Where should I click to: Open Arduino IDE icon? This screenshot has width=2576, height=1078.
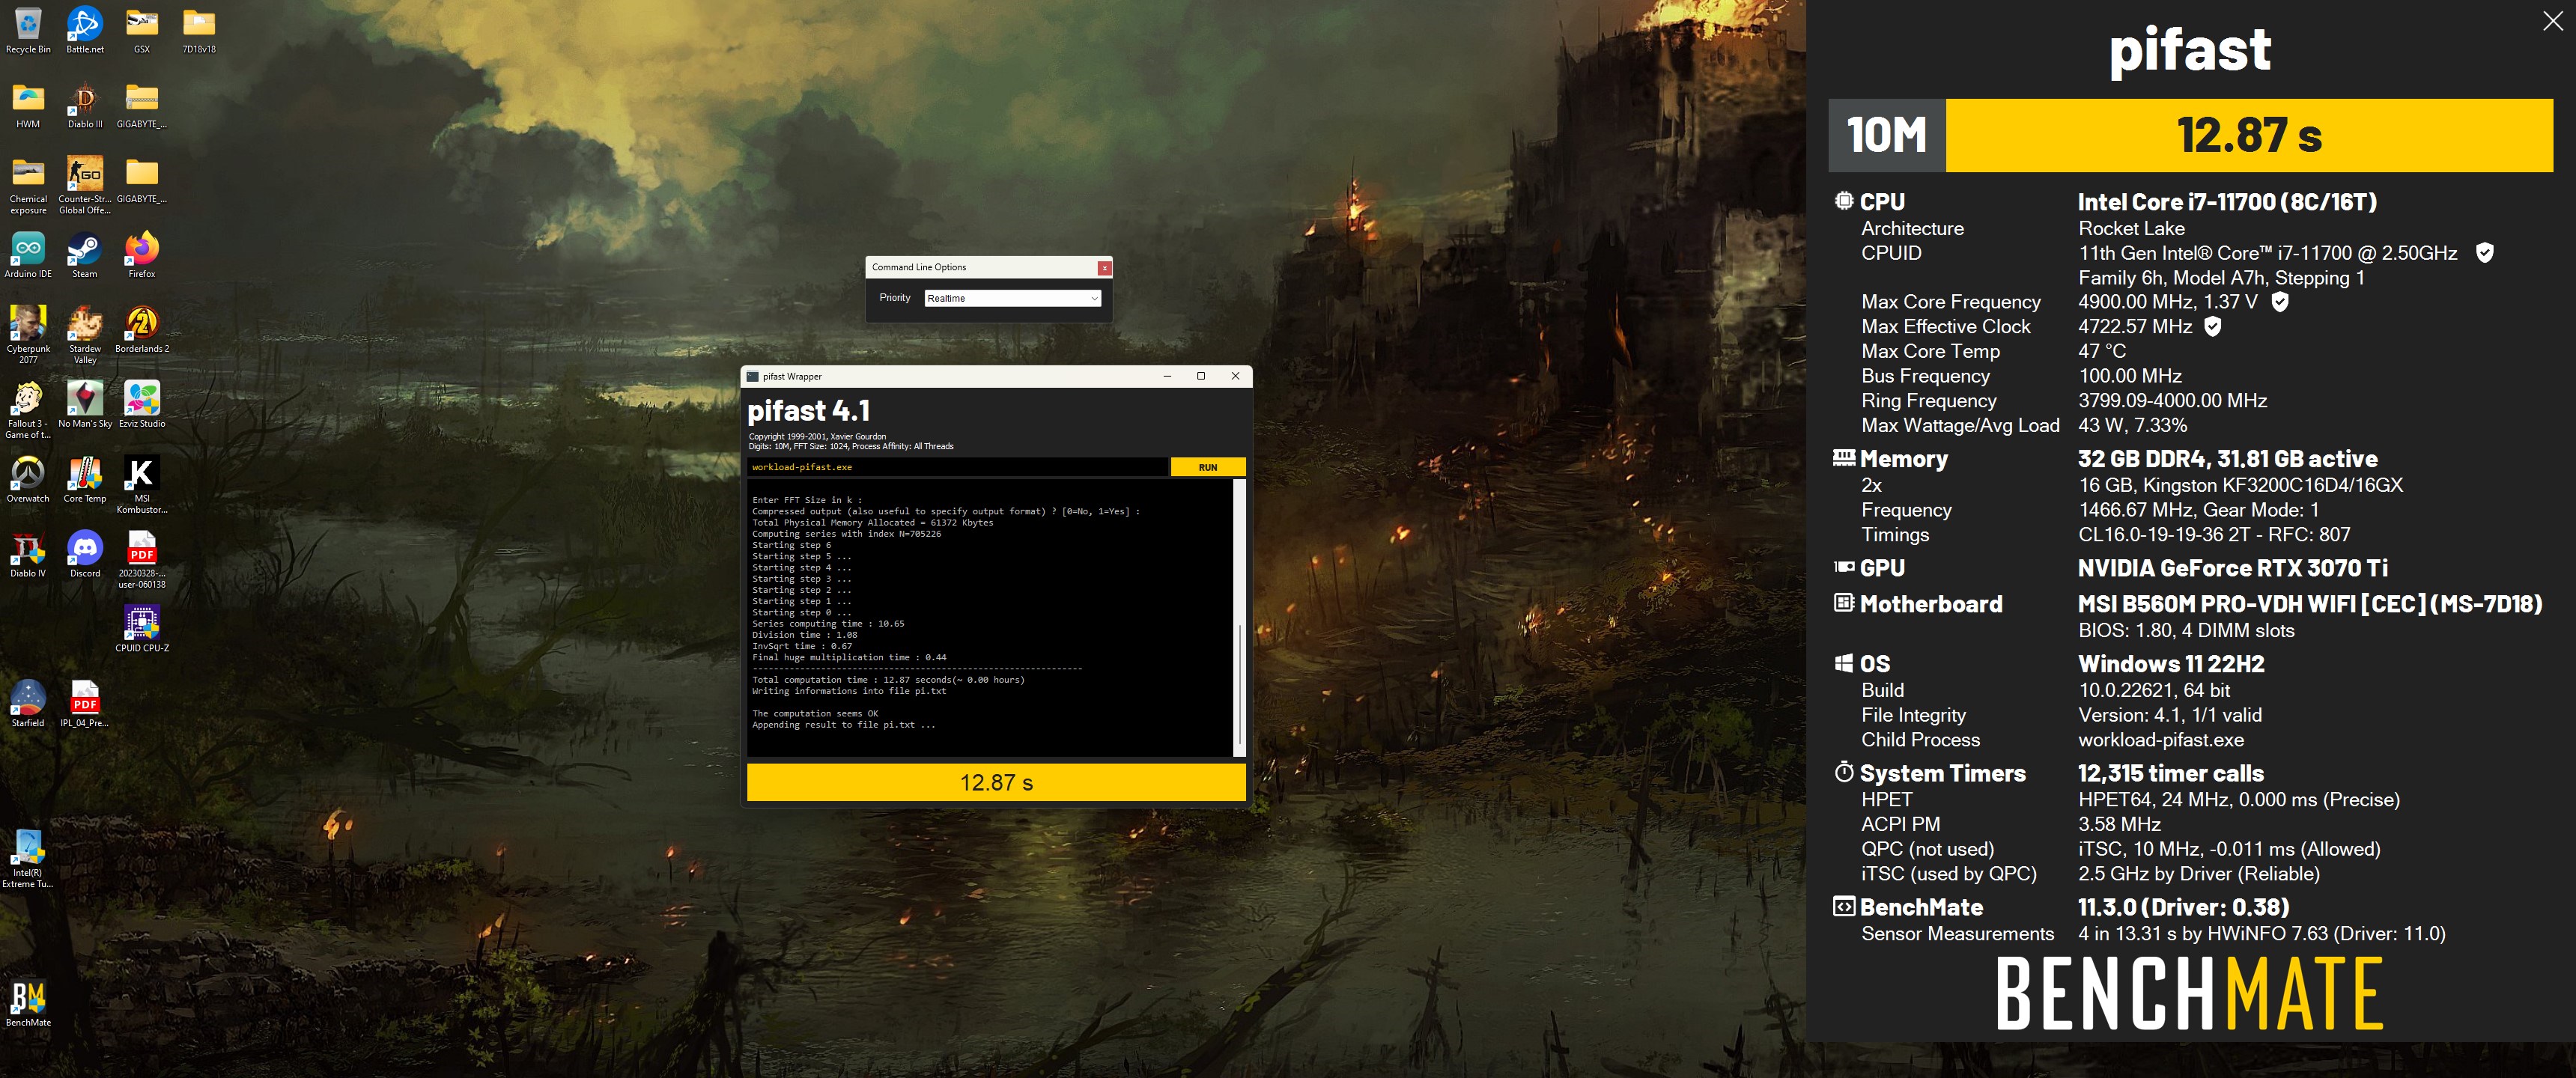point(28,255)
